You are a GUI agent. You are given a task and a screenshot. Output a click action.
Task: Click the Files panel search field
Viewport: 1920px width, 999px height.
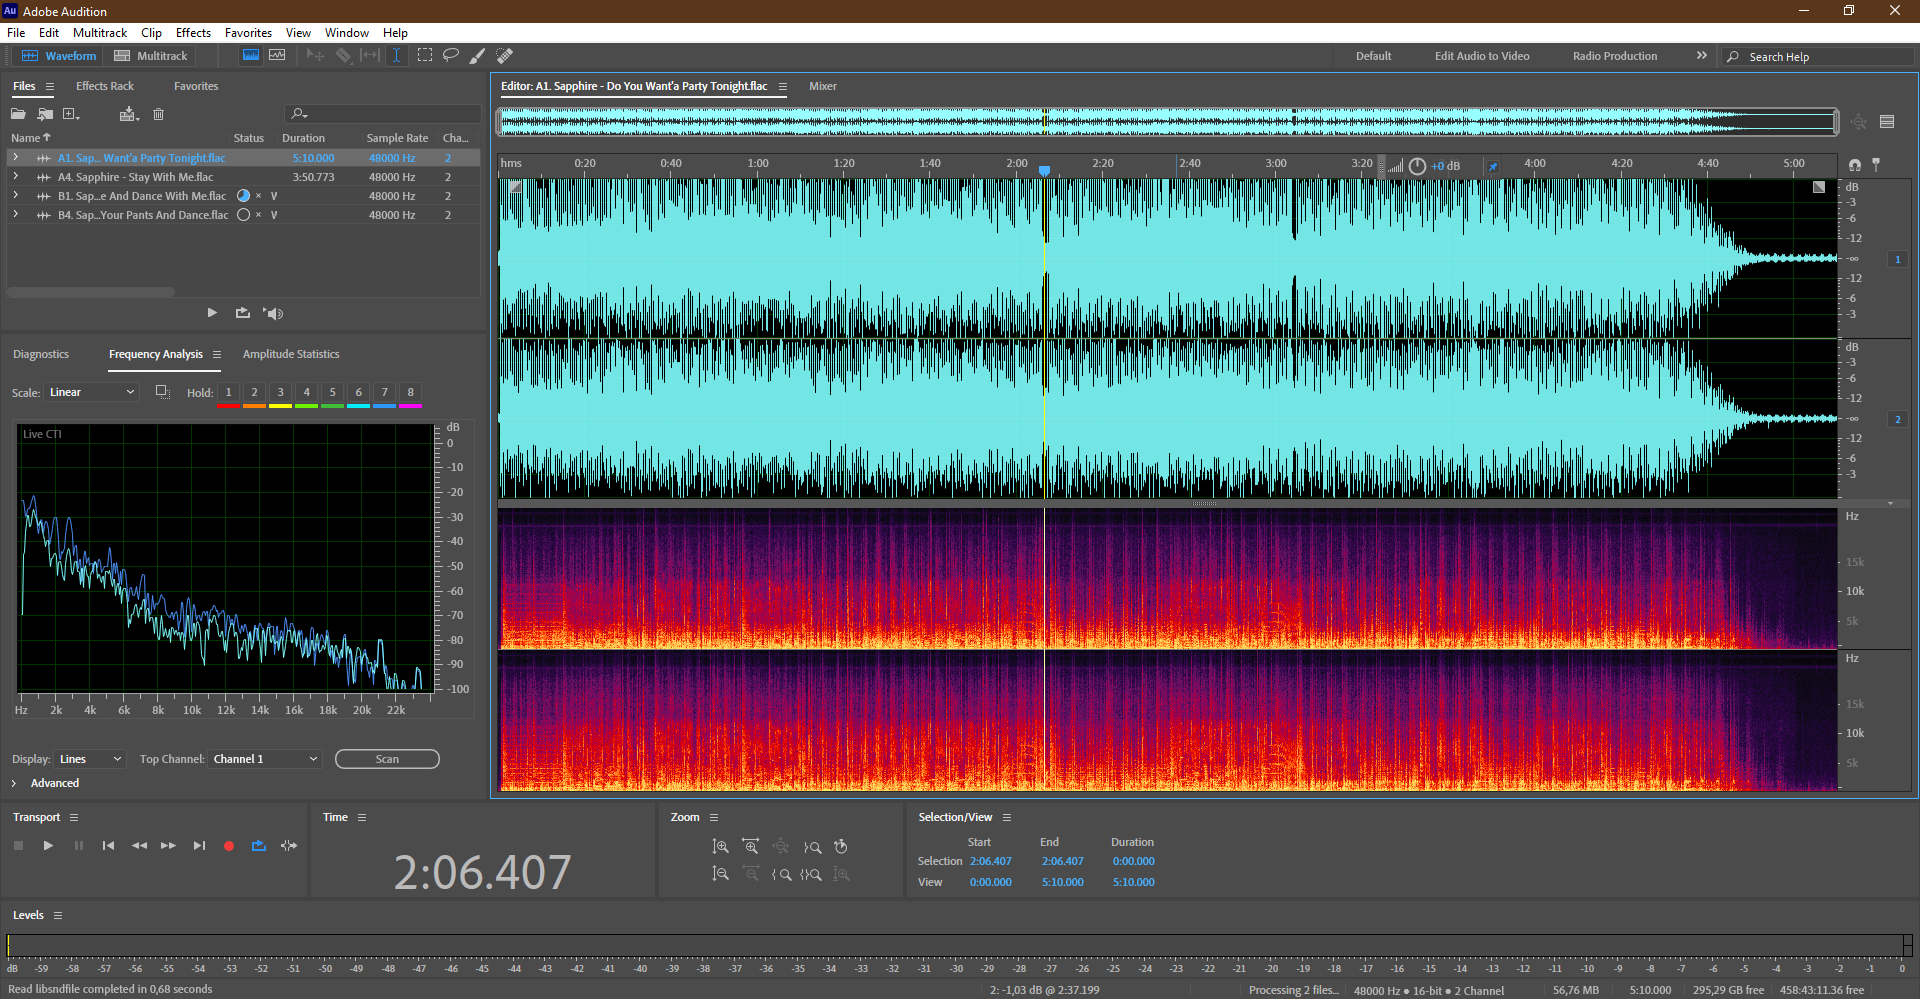coord(383,114)
